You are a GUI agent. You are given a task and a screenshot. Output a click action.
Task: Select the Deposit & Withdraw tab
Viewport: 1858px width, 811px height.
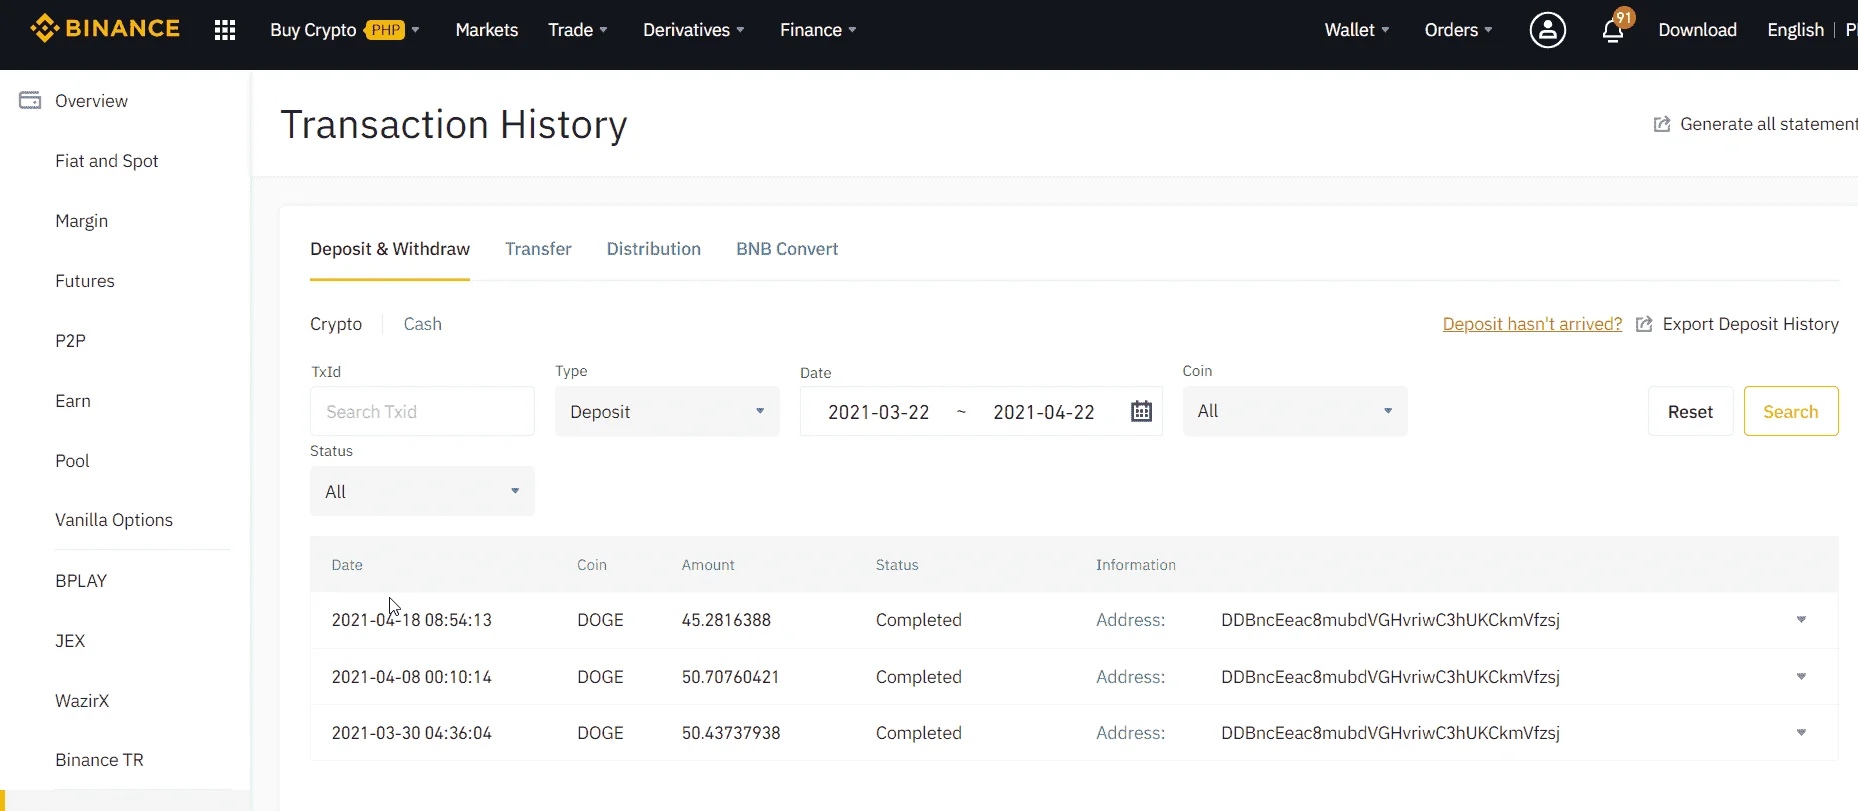pyautogui.click(x=390, y=249)
